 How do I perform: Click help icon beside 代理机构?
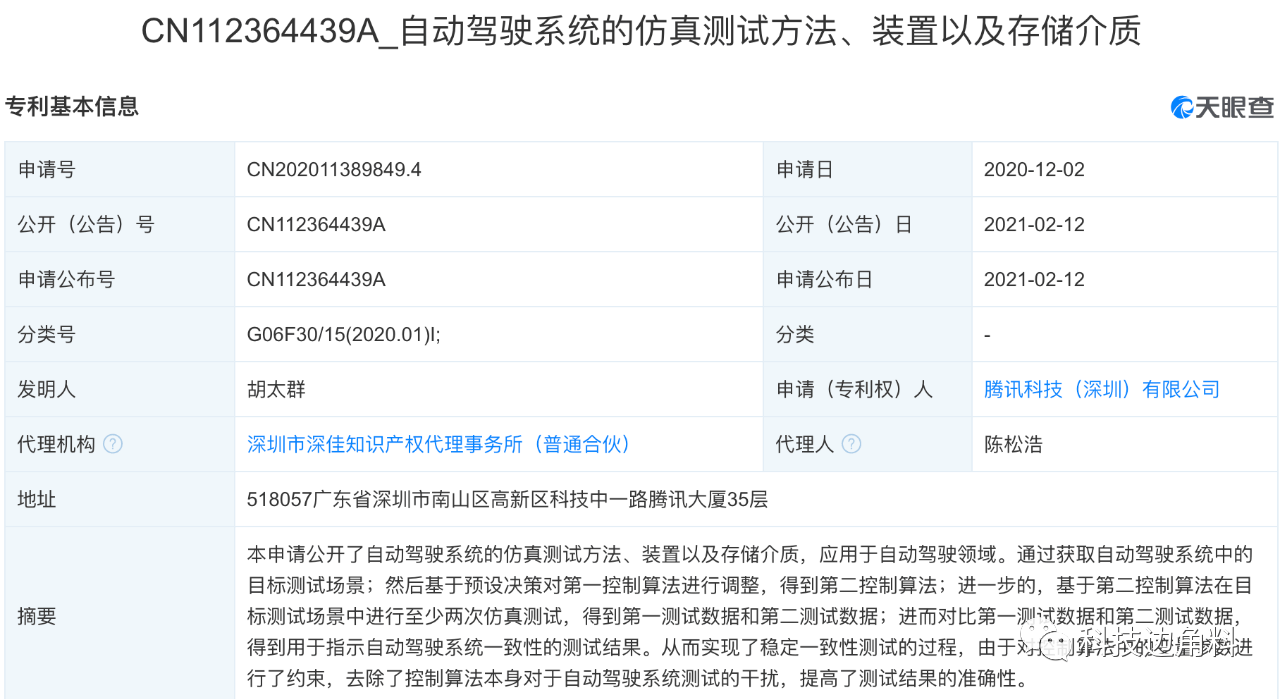(113, 444)
